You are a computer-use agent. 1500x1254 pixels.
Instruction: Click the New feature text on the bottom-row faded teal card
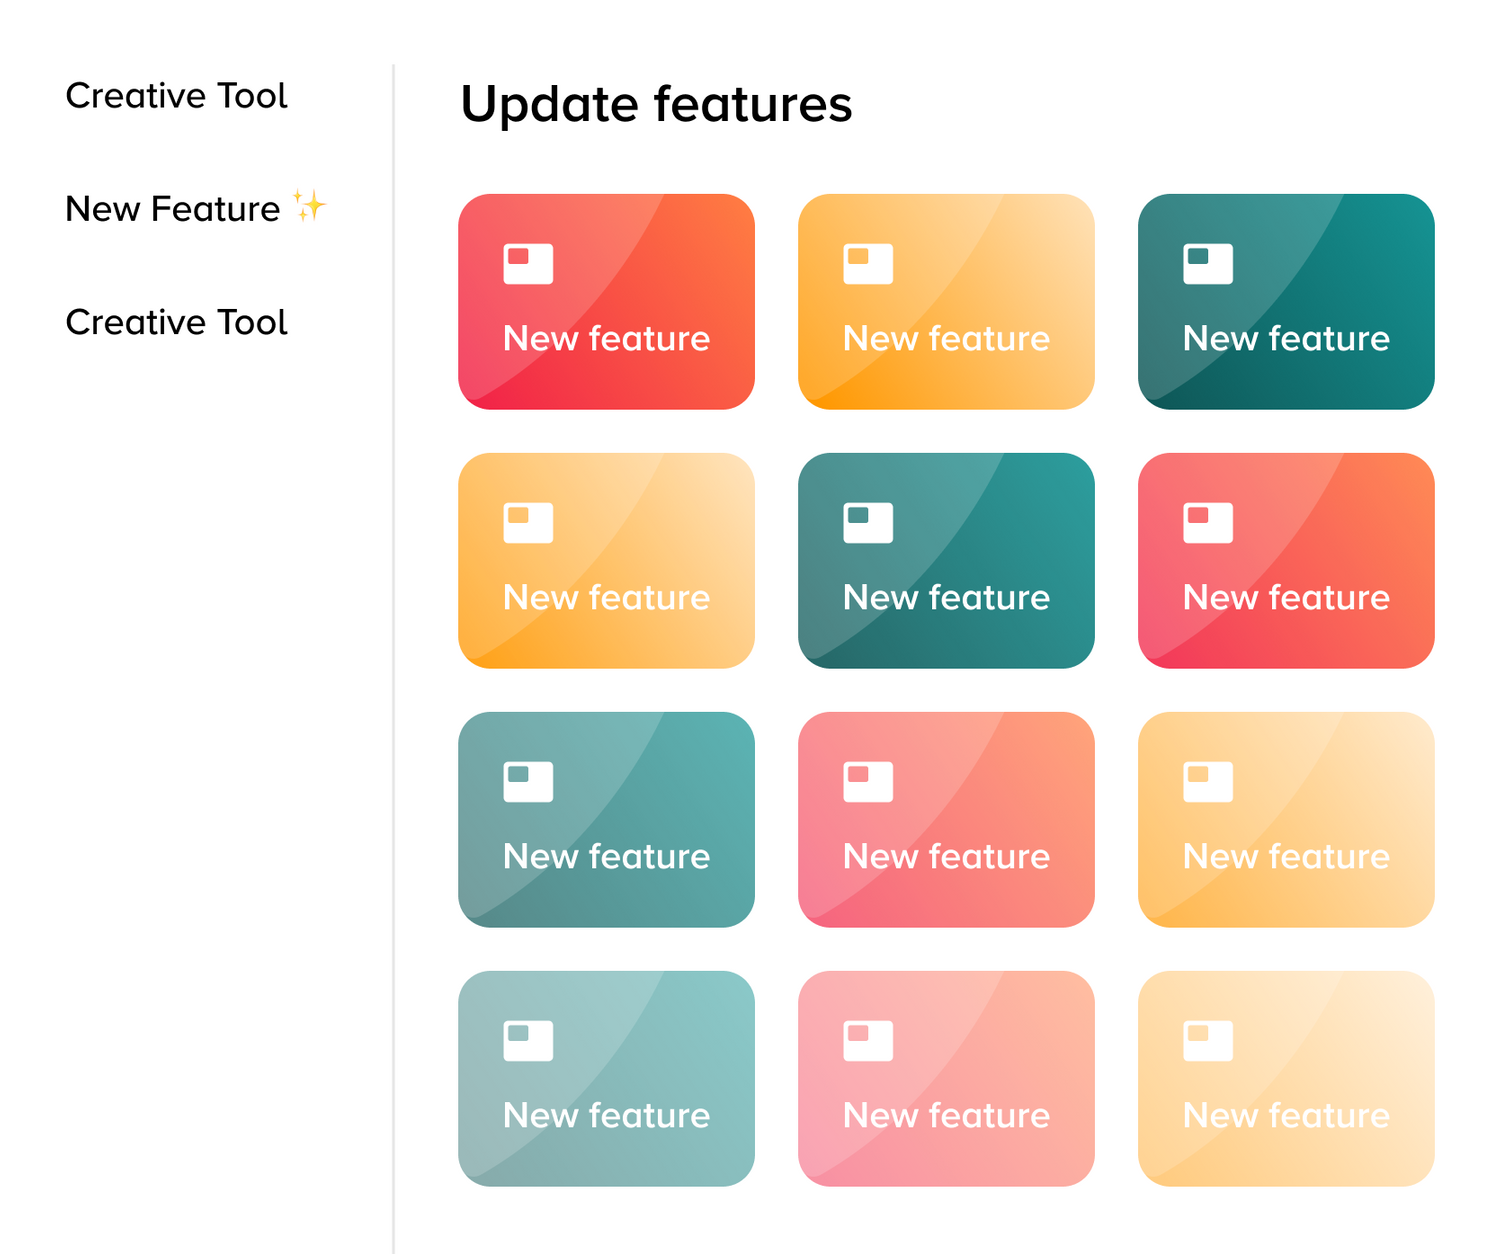tap(606, 1116)
